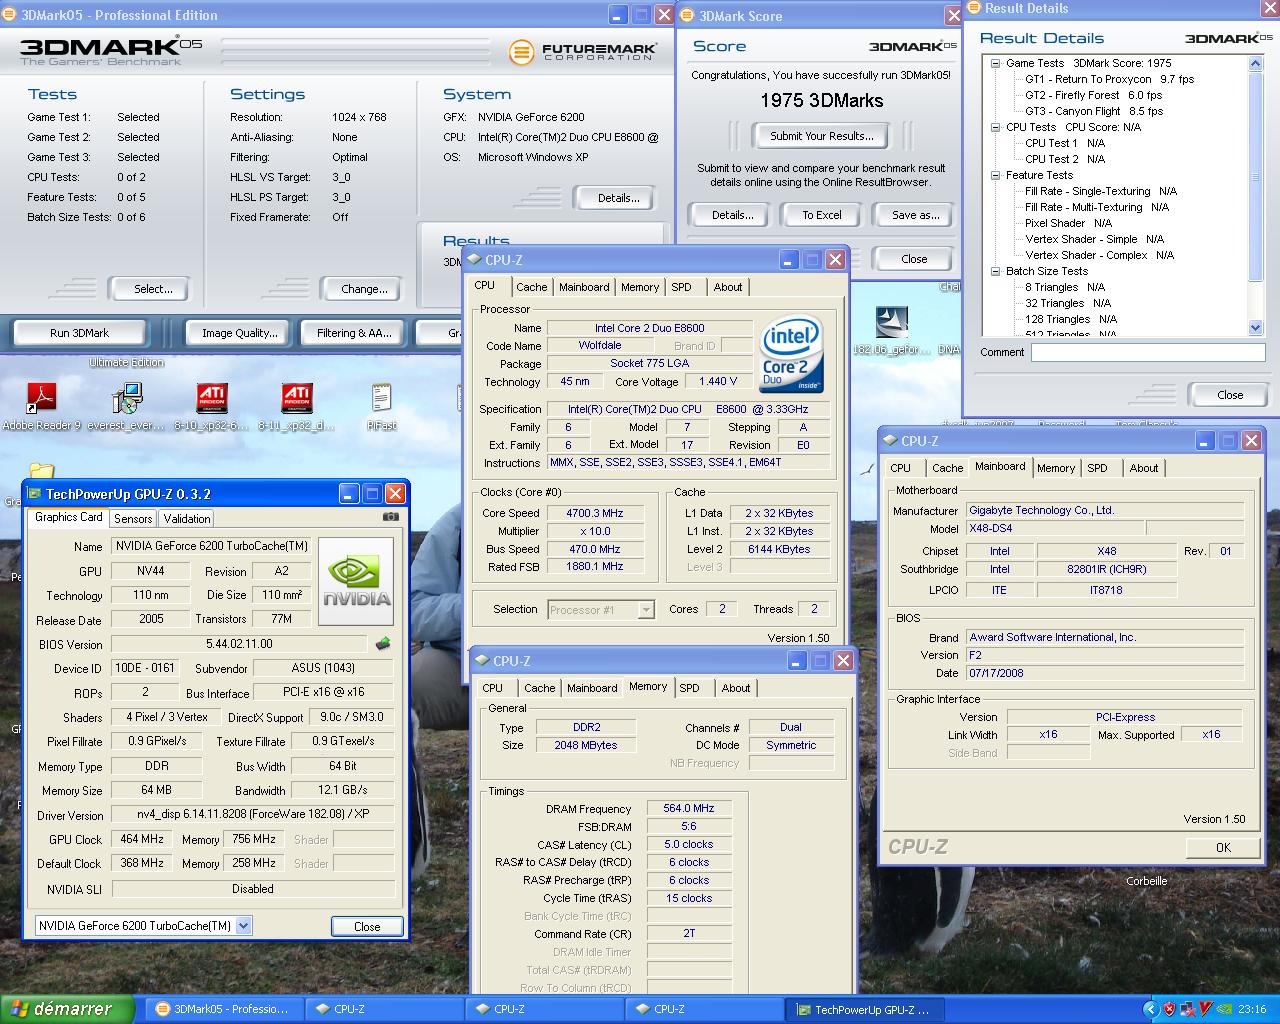
Task: Switch to the Sensors tab in GPU-Z
Action: click(133, 518)
